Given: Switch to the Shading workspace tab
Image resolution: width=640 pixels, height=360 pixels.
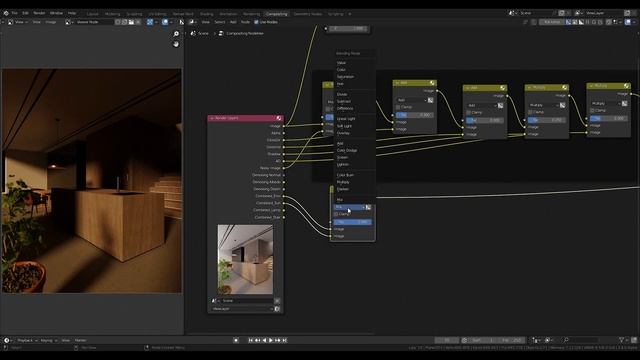Looking at the screenshot, I should pyautogui.click(x=207, y=14).
